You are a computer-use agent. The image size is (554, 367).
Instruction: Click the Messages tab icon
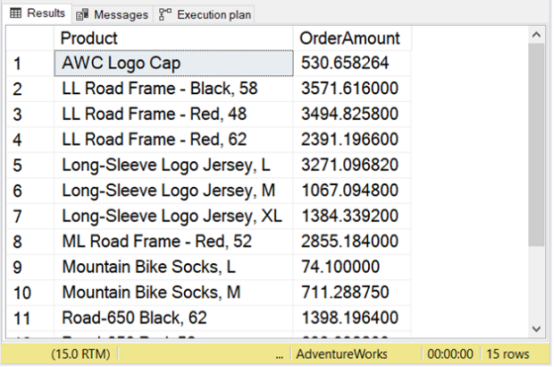[x=82, y=15]
